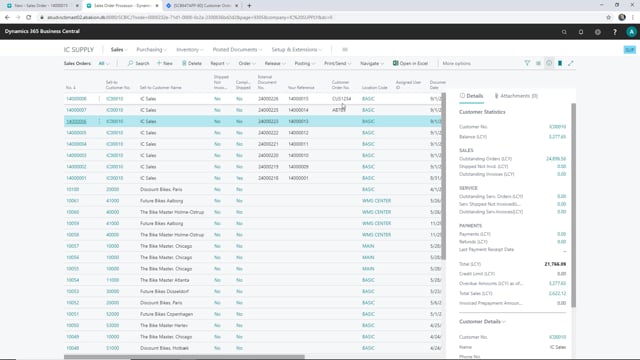This screenshot has height=360, width=640.
Task: Delete the selected sales order
Action: point(192,63)
